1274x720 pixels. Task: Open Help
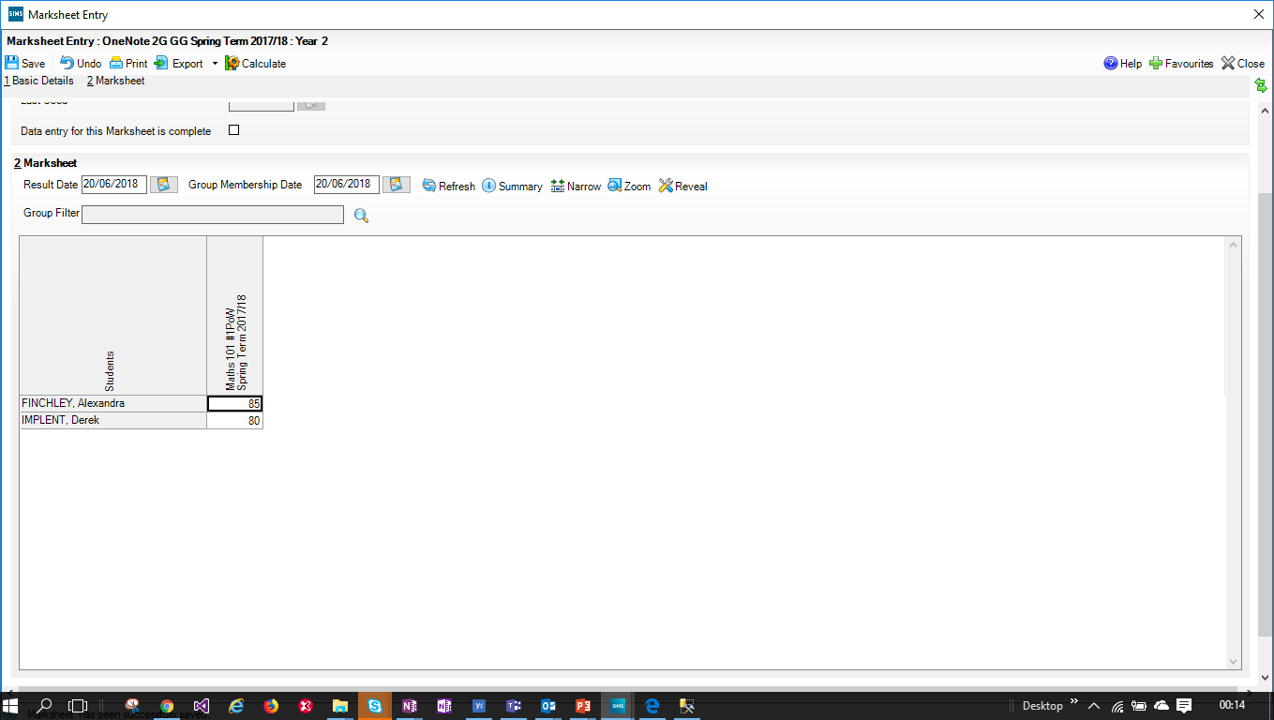(1122, 63)
